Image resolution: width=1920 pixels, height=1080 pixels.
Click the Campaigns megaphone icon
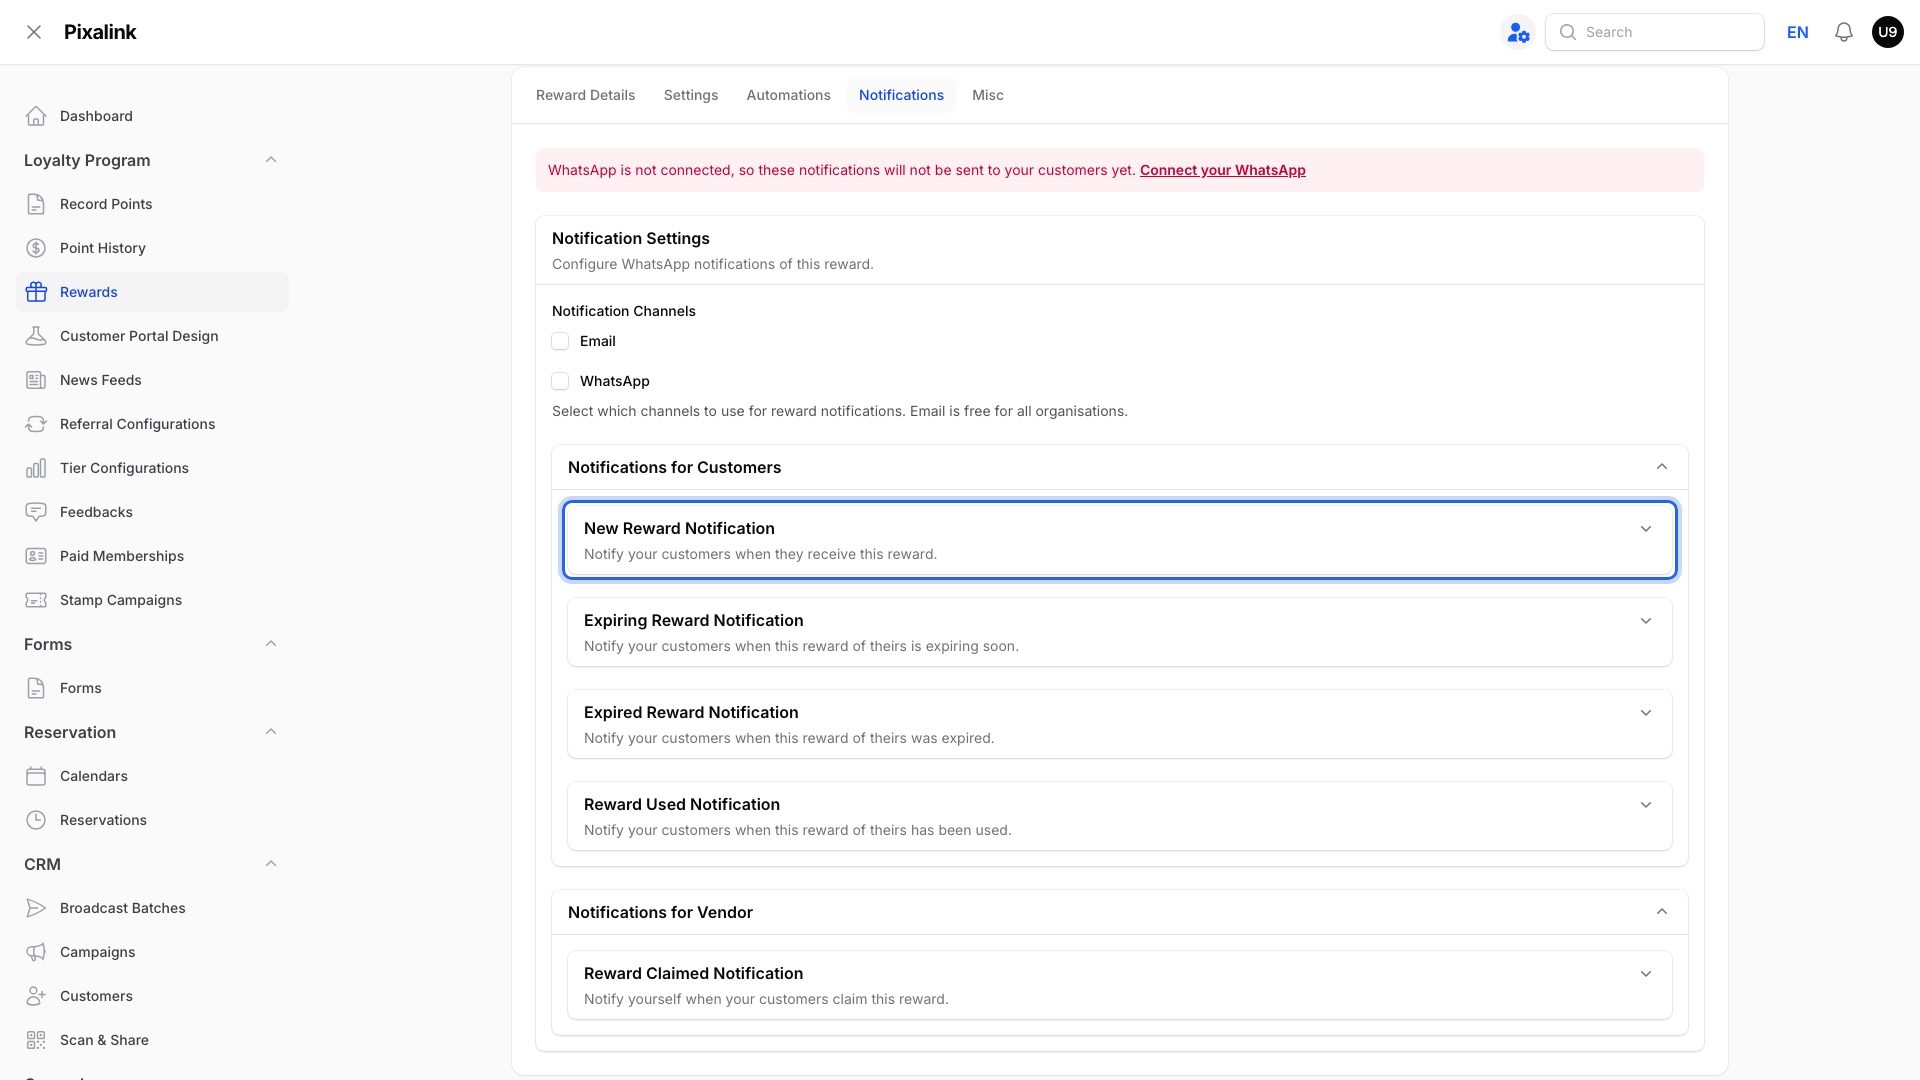click(36, 952)
